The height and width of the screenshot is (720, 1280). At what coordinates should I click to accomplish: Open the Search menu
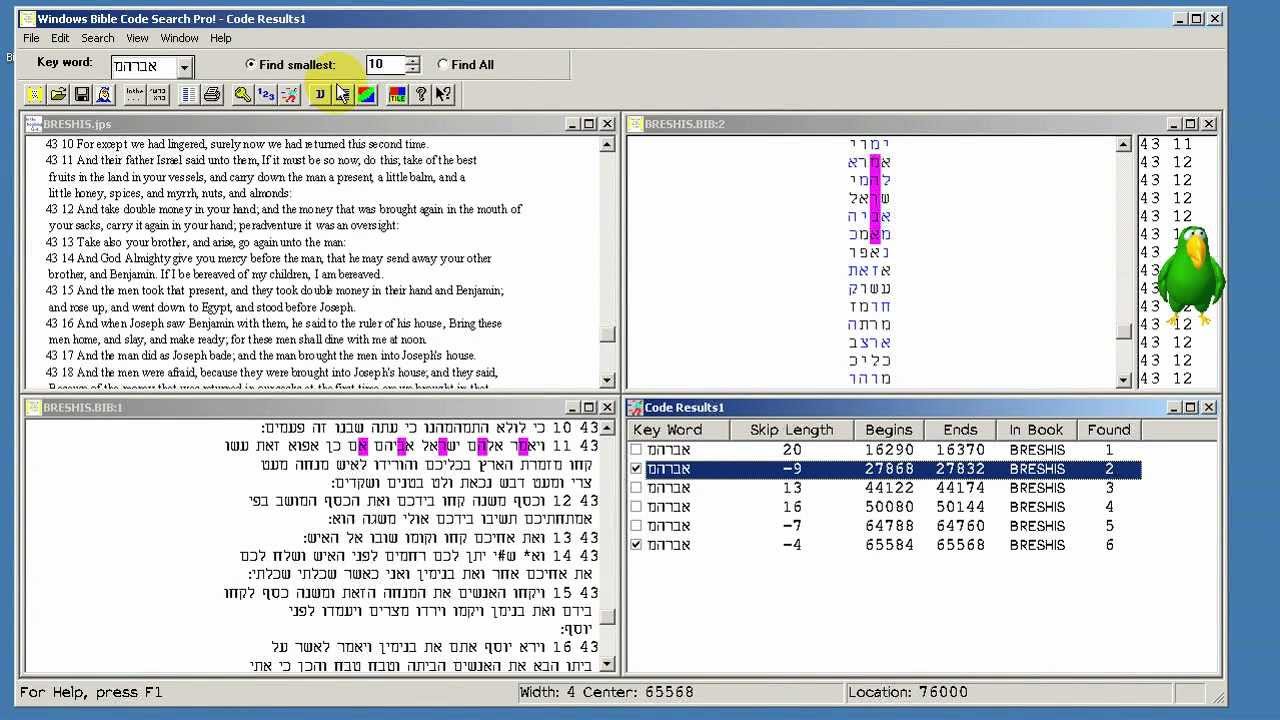pyautogui.click(x=98, y=38)
